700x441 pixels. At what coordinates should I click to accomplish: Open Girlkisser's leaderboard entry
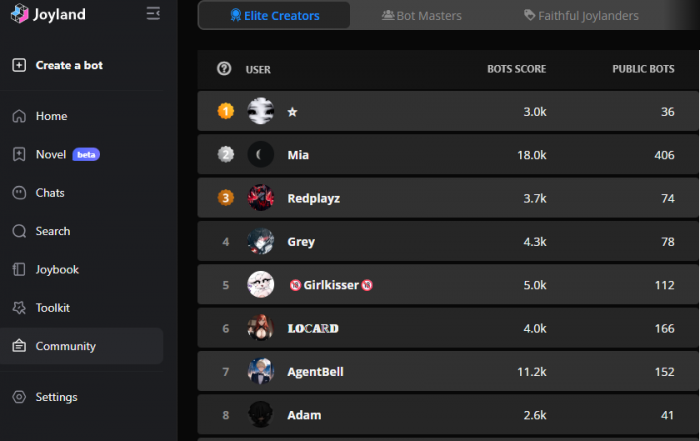click(447, 285)
